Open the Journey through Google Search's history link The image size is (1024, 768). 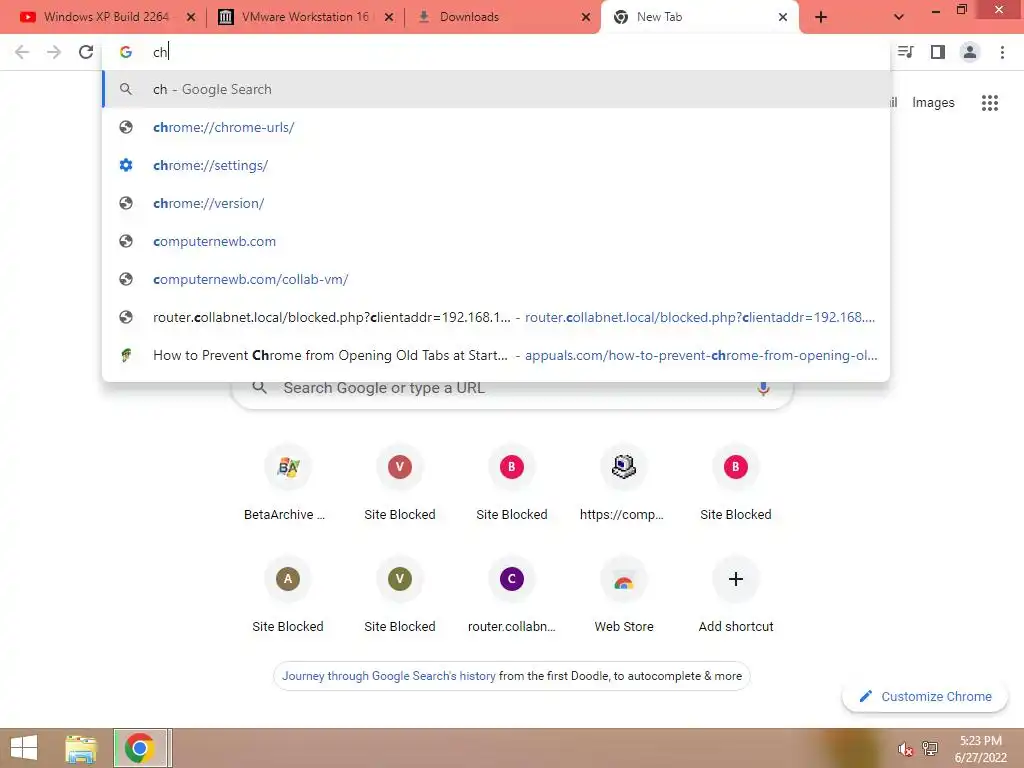point(389,676)
